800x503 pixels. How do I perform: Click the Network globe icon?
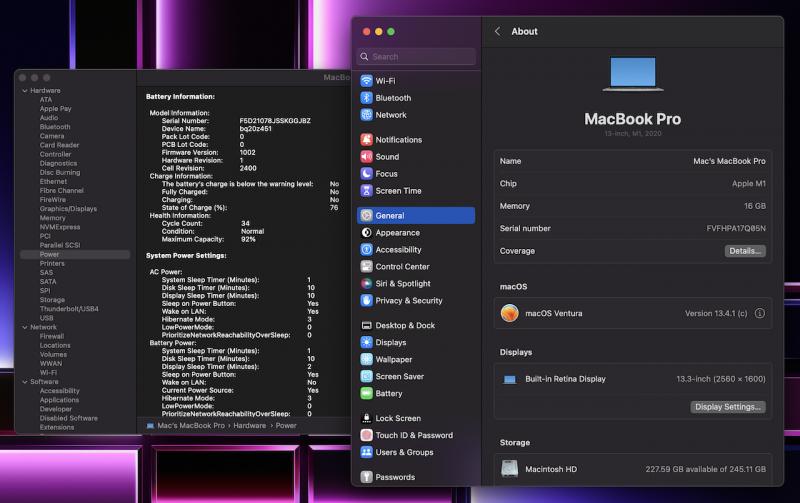coord(366,115)
